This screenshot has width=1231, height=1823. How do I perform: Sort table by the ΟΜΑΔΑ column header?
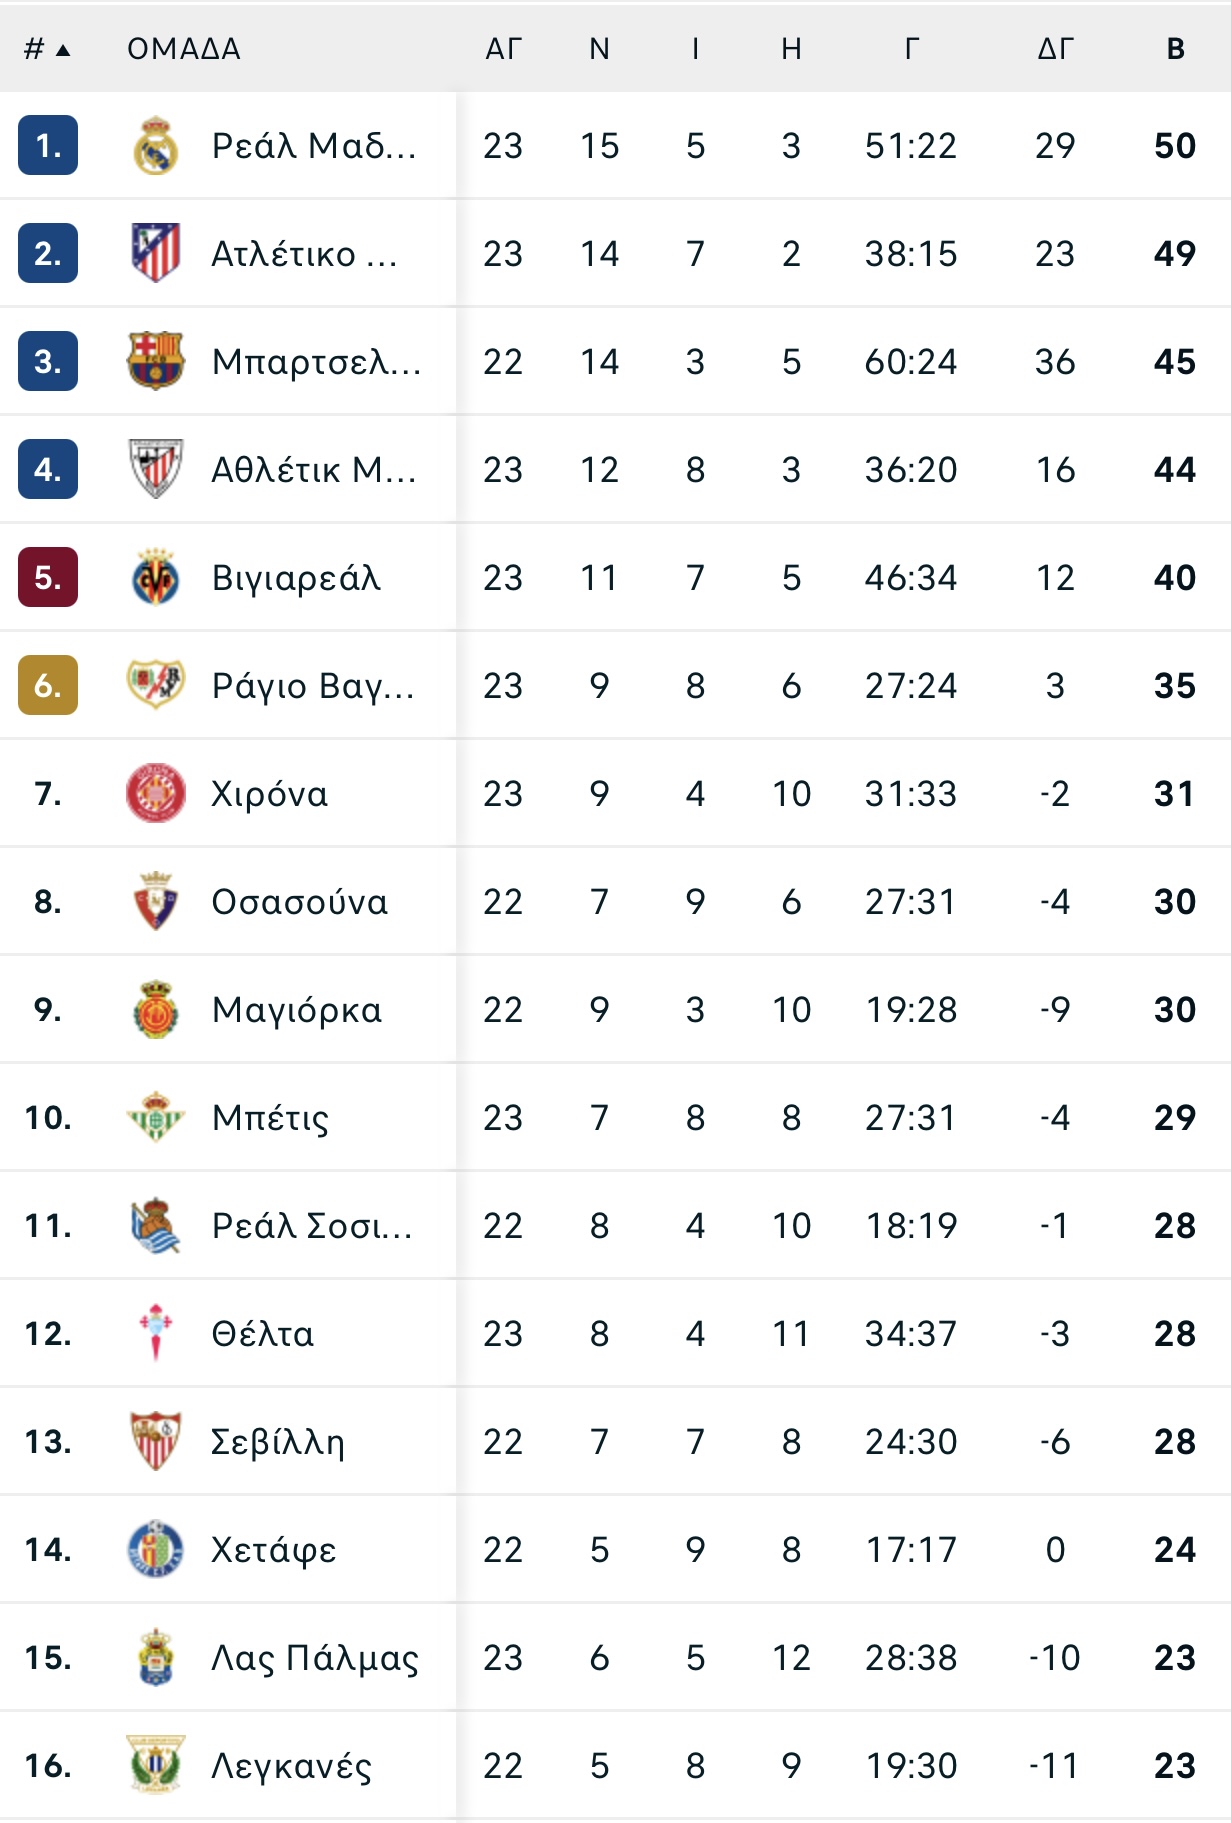184,49
